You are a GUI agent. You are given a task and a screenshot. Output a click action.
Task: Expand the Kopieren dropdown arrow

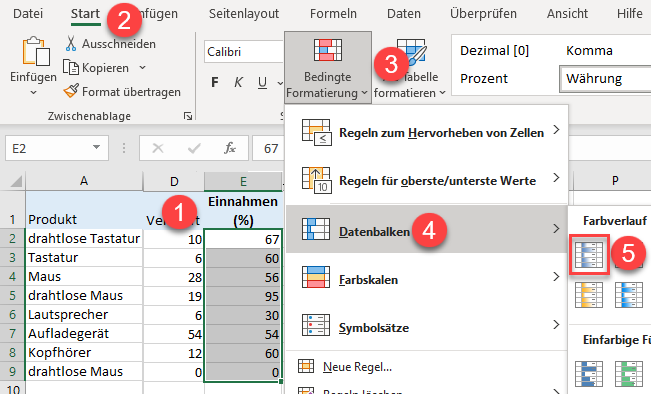[142, 67]
